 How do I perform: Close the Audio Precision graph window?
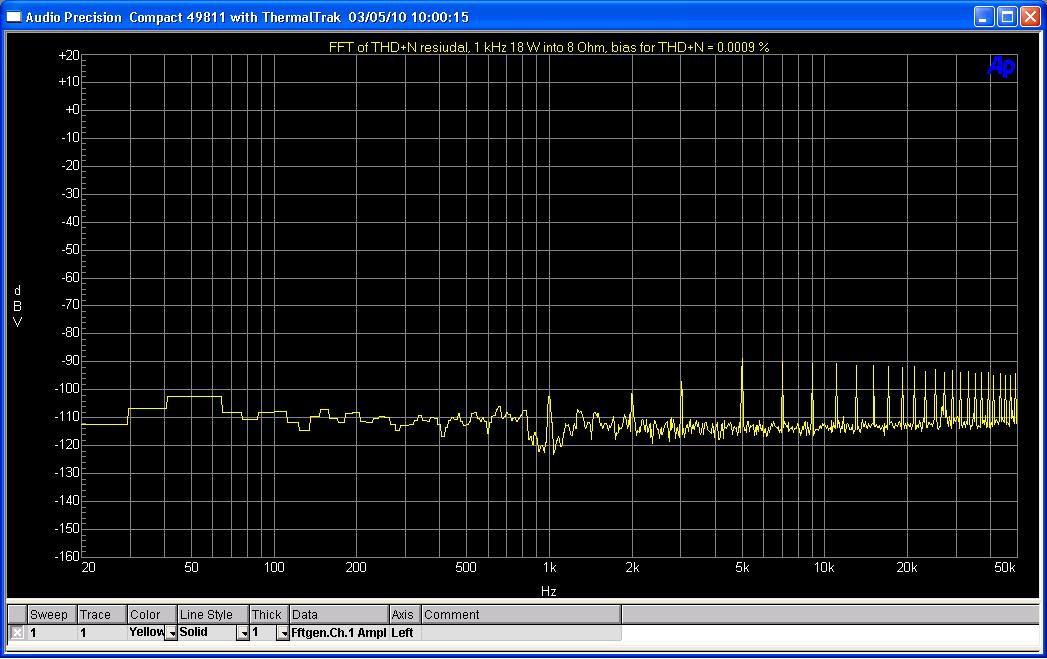tap(1030, 17)
